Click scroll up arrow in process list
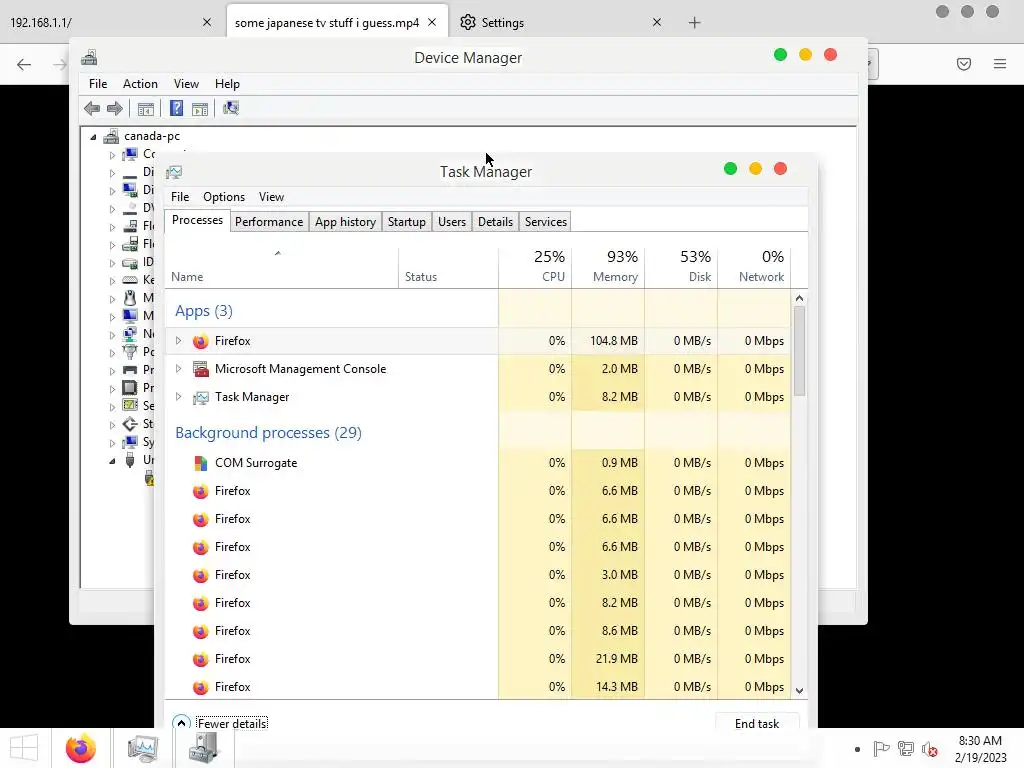Screen dimensions: 1024x768 (x=799, y=298)
